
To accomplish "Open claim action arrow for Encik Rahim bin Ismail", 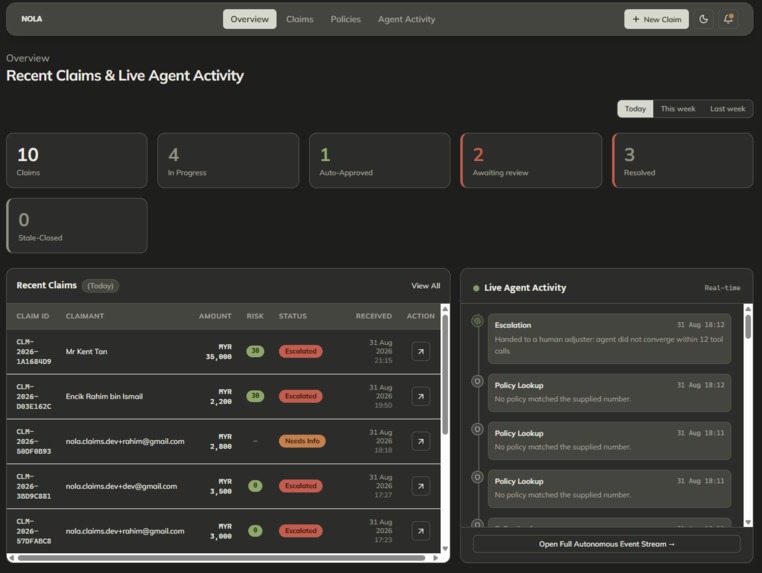I will click(x=421, y=396).
